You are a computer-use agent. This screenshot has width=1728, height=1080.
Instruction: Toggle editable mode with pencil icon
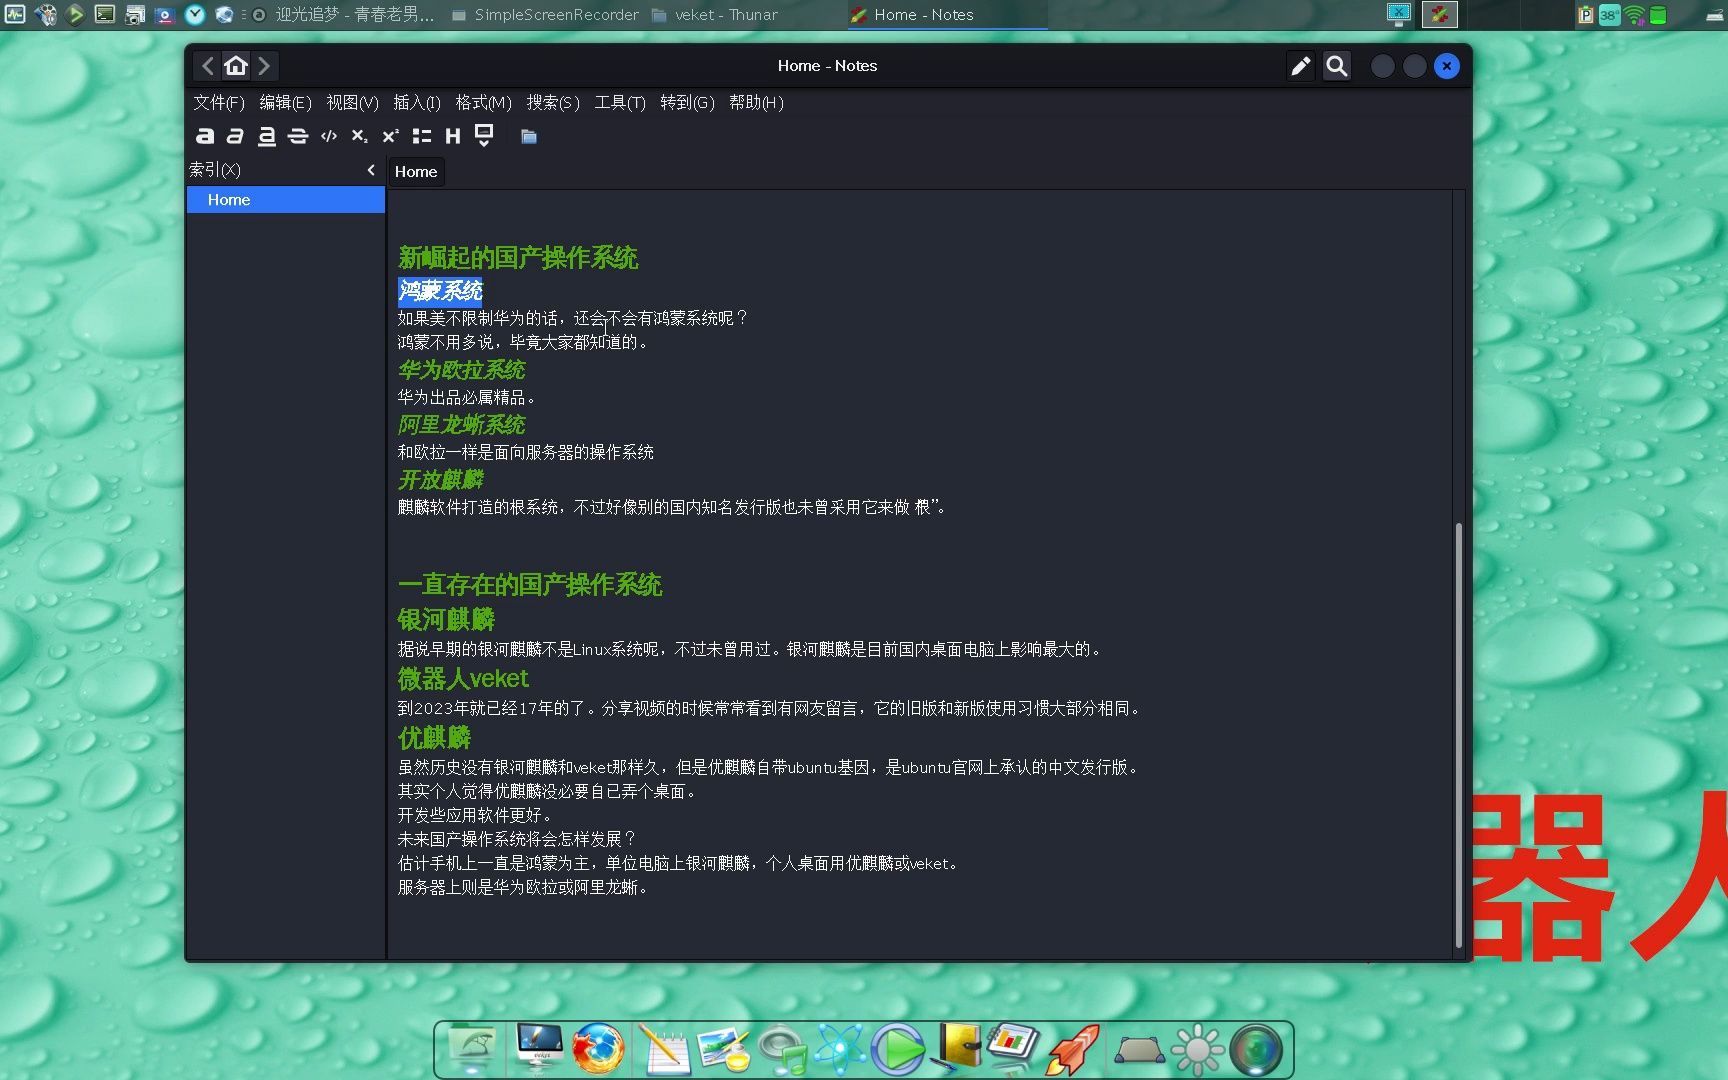(1300, 66)
